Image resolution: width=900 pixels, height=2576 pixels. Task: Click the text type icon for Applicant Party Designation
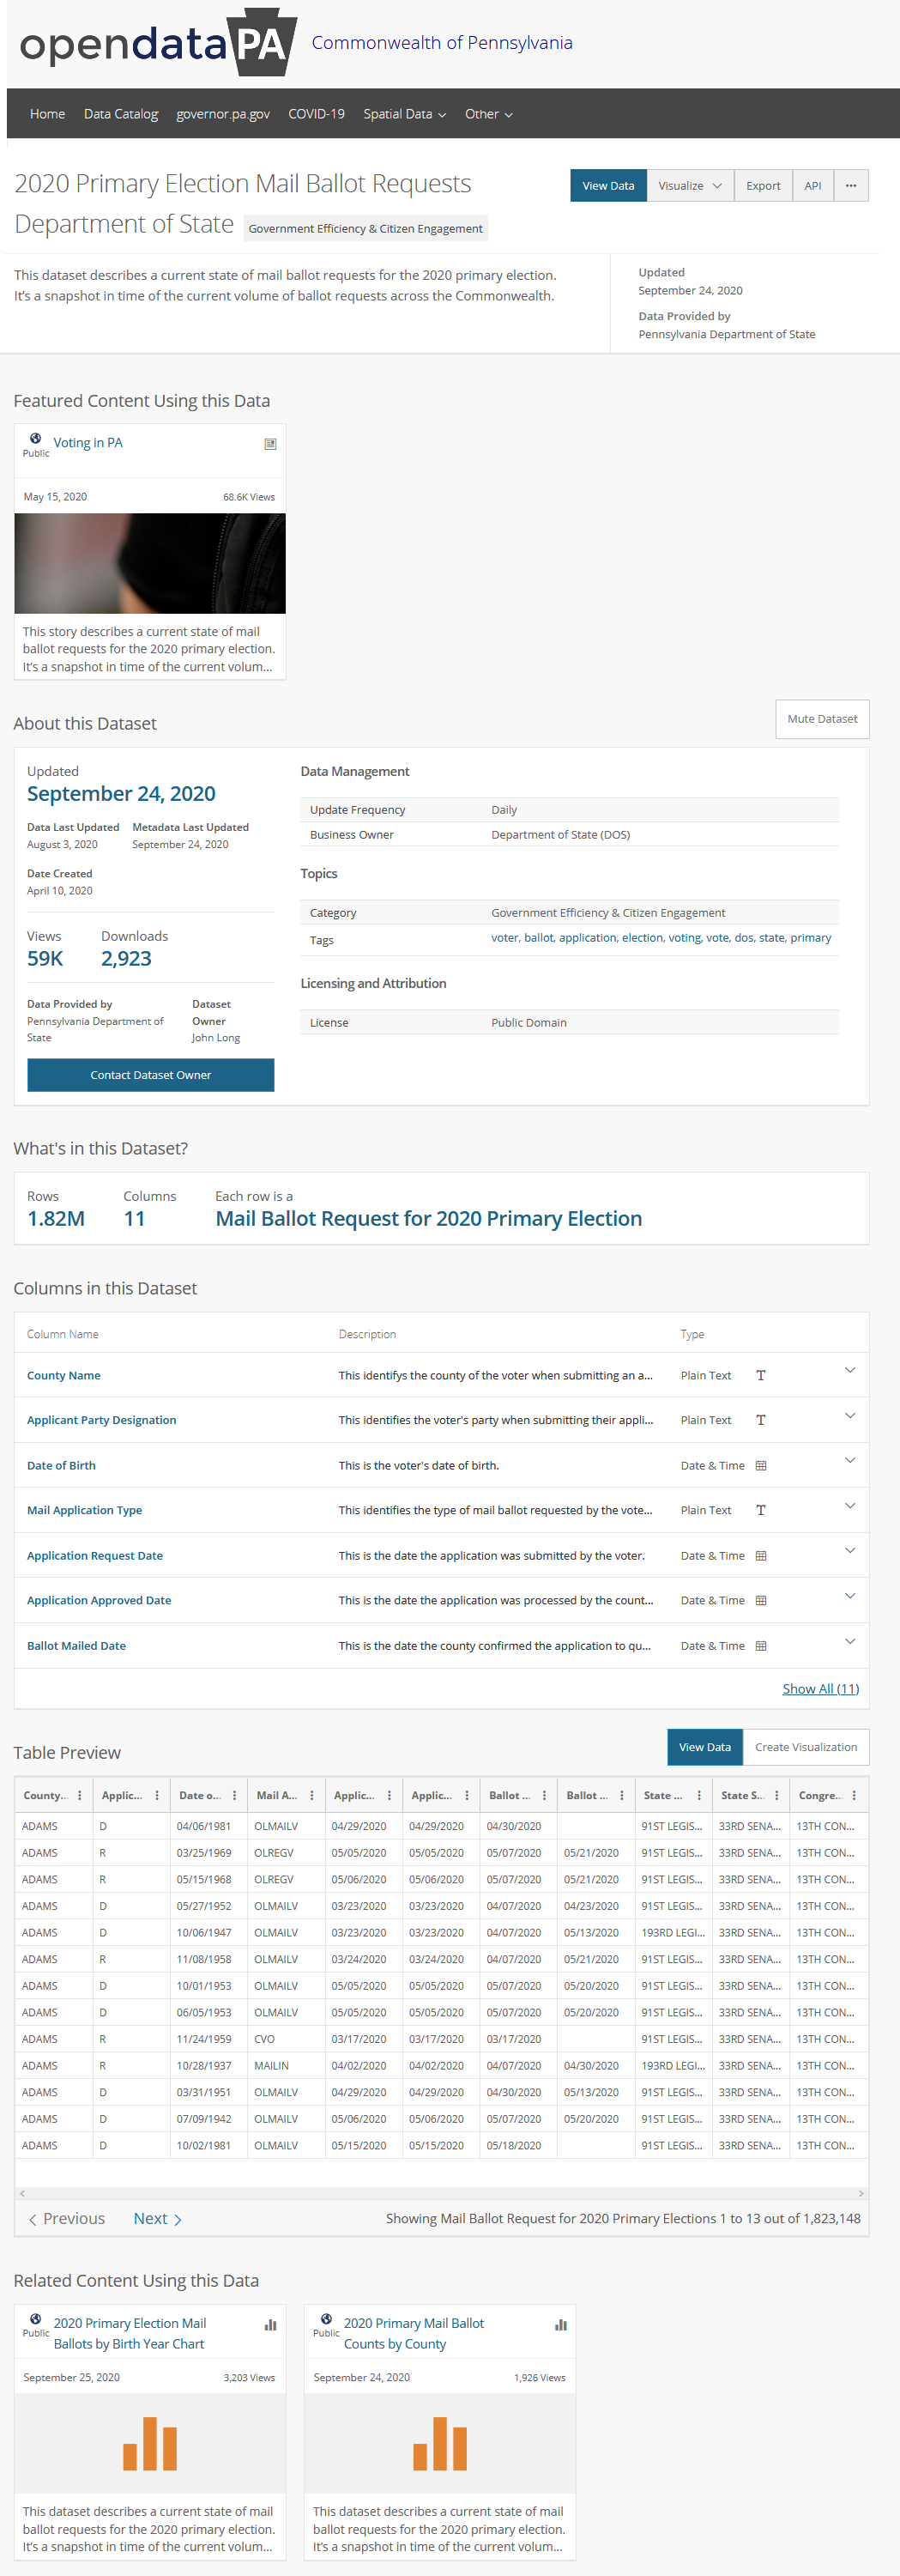761,1420
